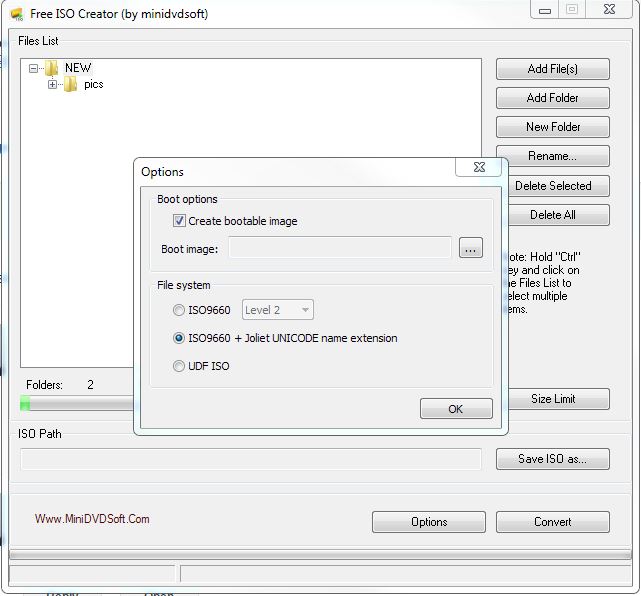Click the New Folder button
This screenshot has width=641, height=596.
[552, 127]
